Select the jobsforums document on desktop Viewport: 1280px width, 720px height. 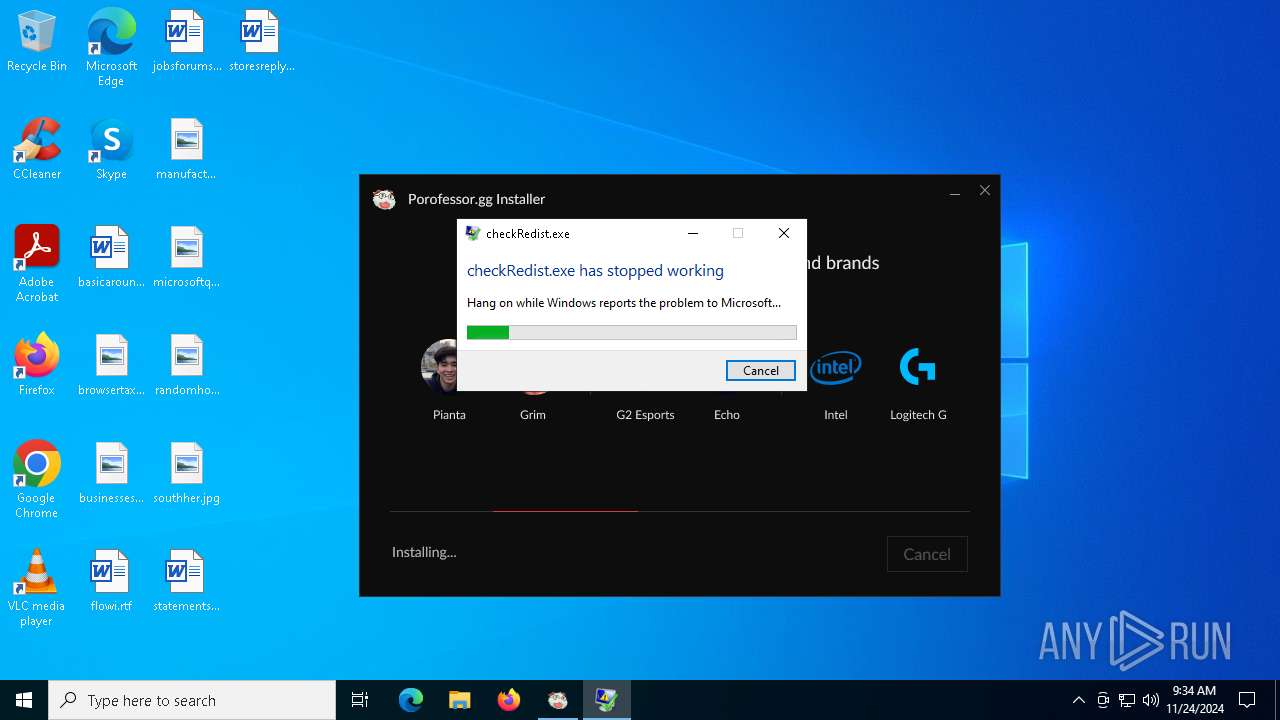[186, 42]
